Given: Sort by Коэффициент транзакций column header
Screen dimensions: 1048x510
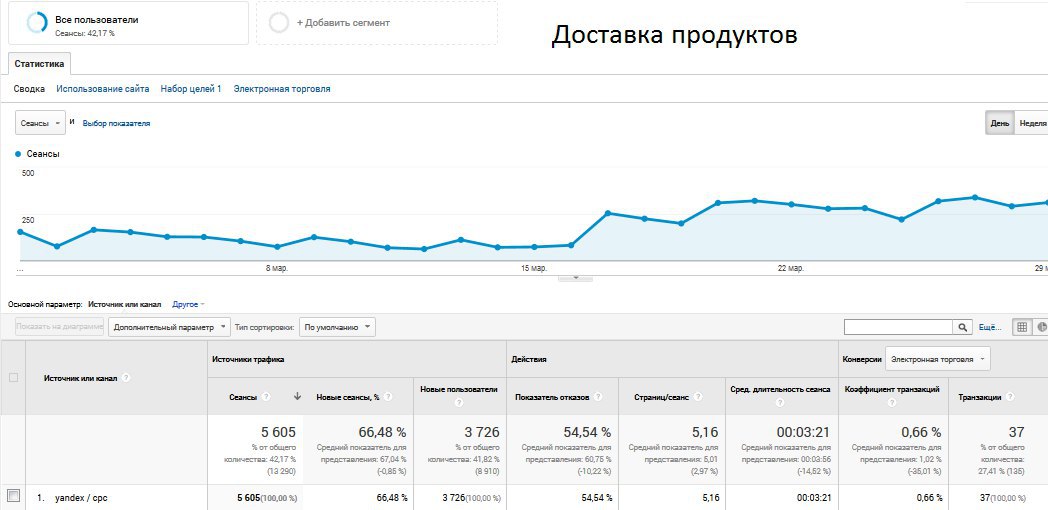Looking at the screenshot, I should pyautogui.click(x=892, y=389).
